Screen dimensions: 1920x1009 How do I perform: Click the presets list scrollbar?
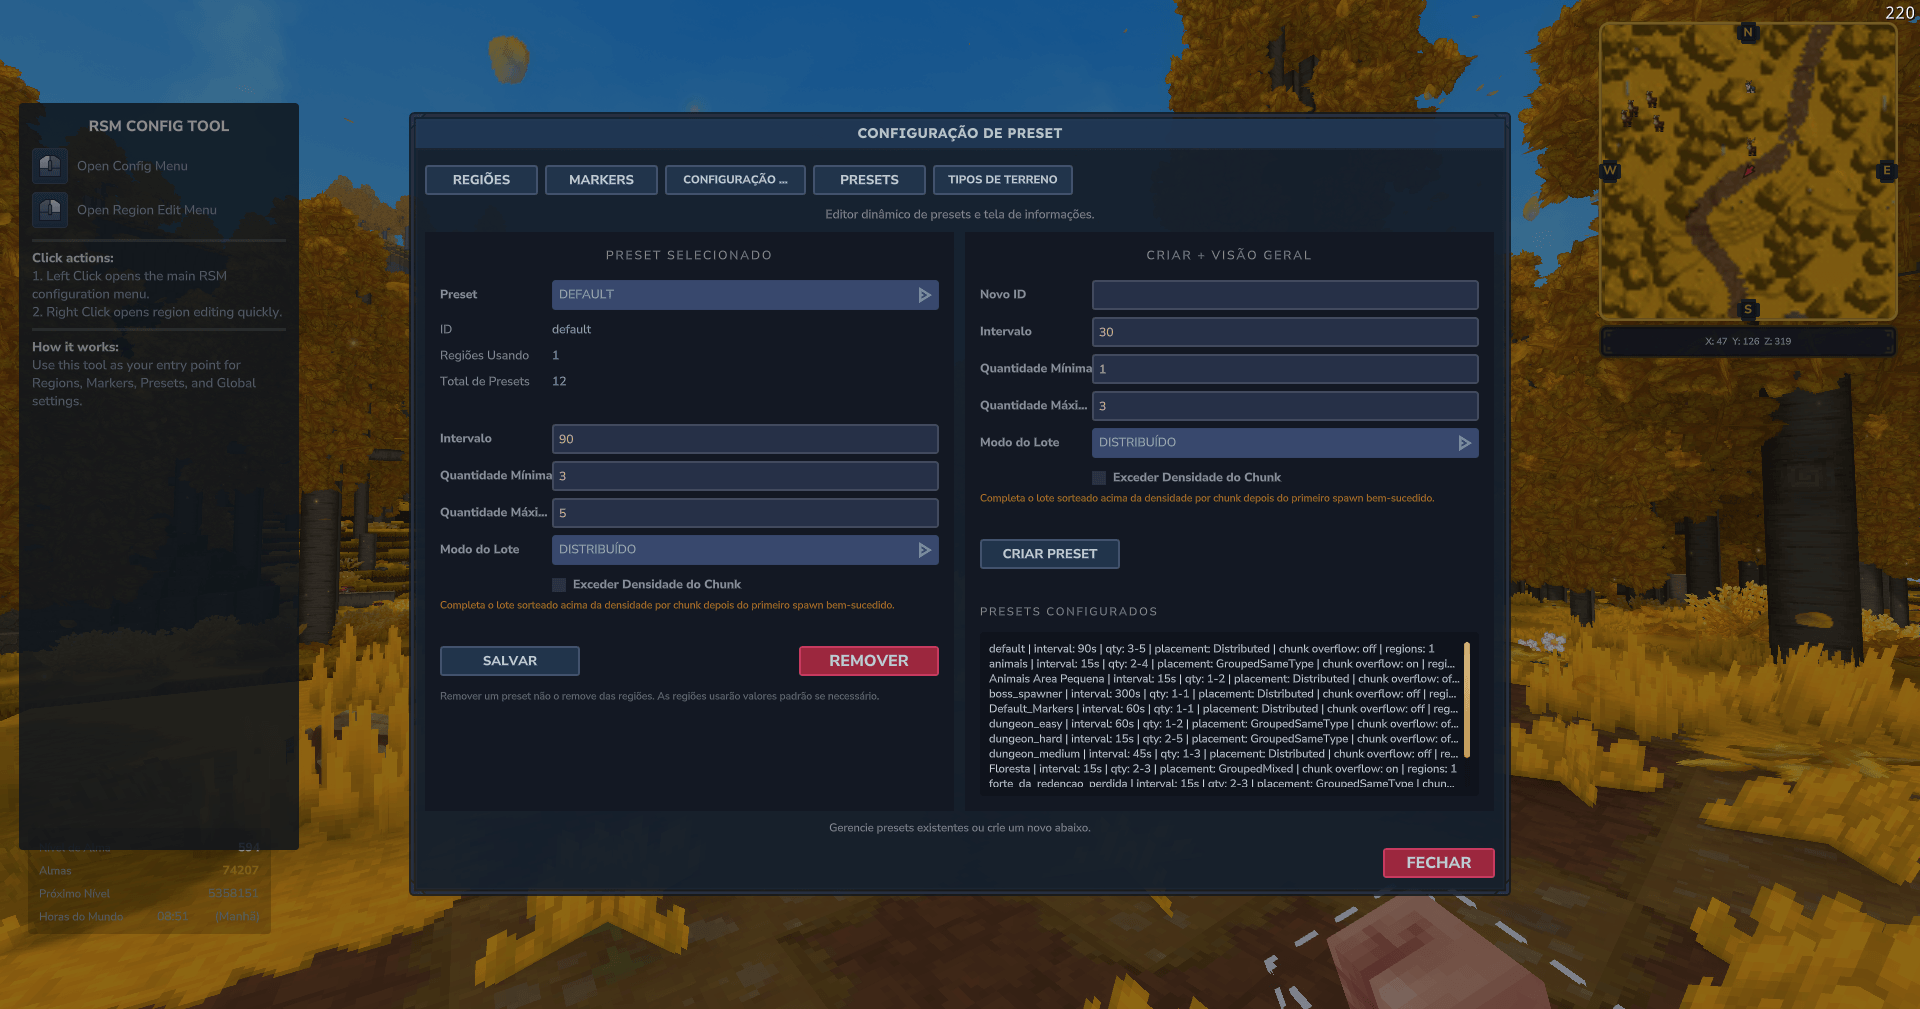[x=1467, y=700]
